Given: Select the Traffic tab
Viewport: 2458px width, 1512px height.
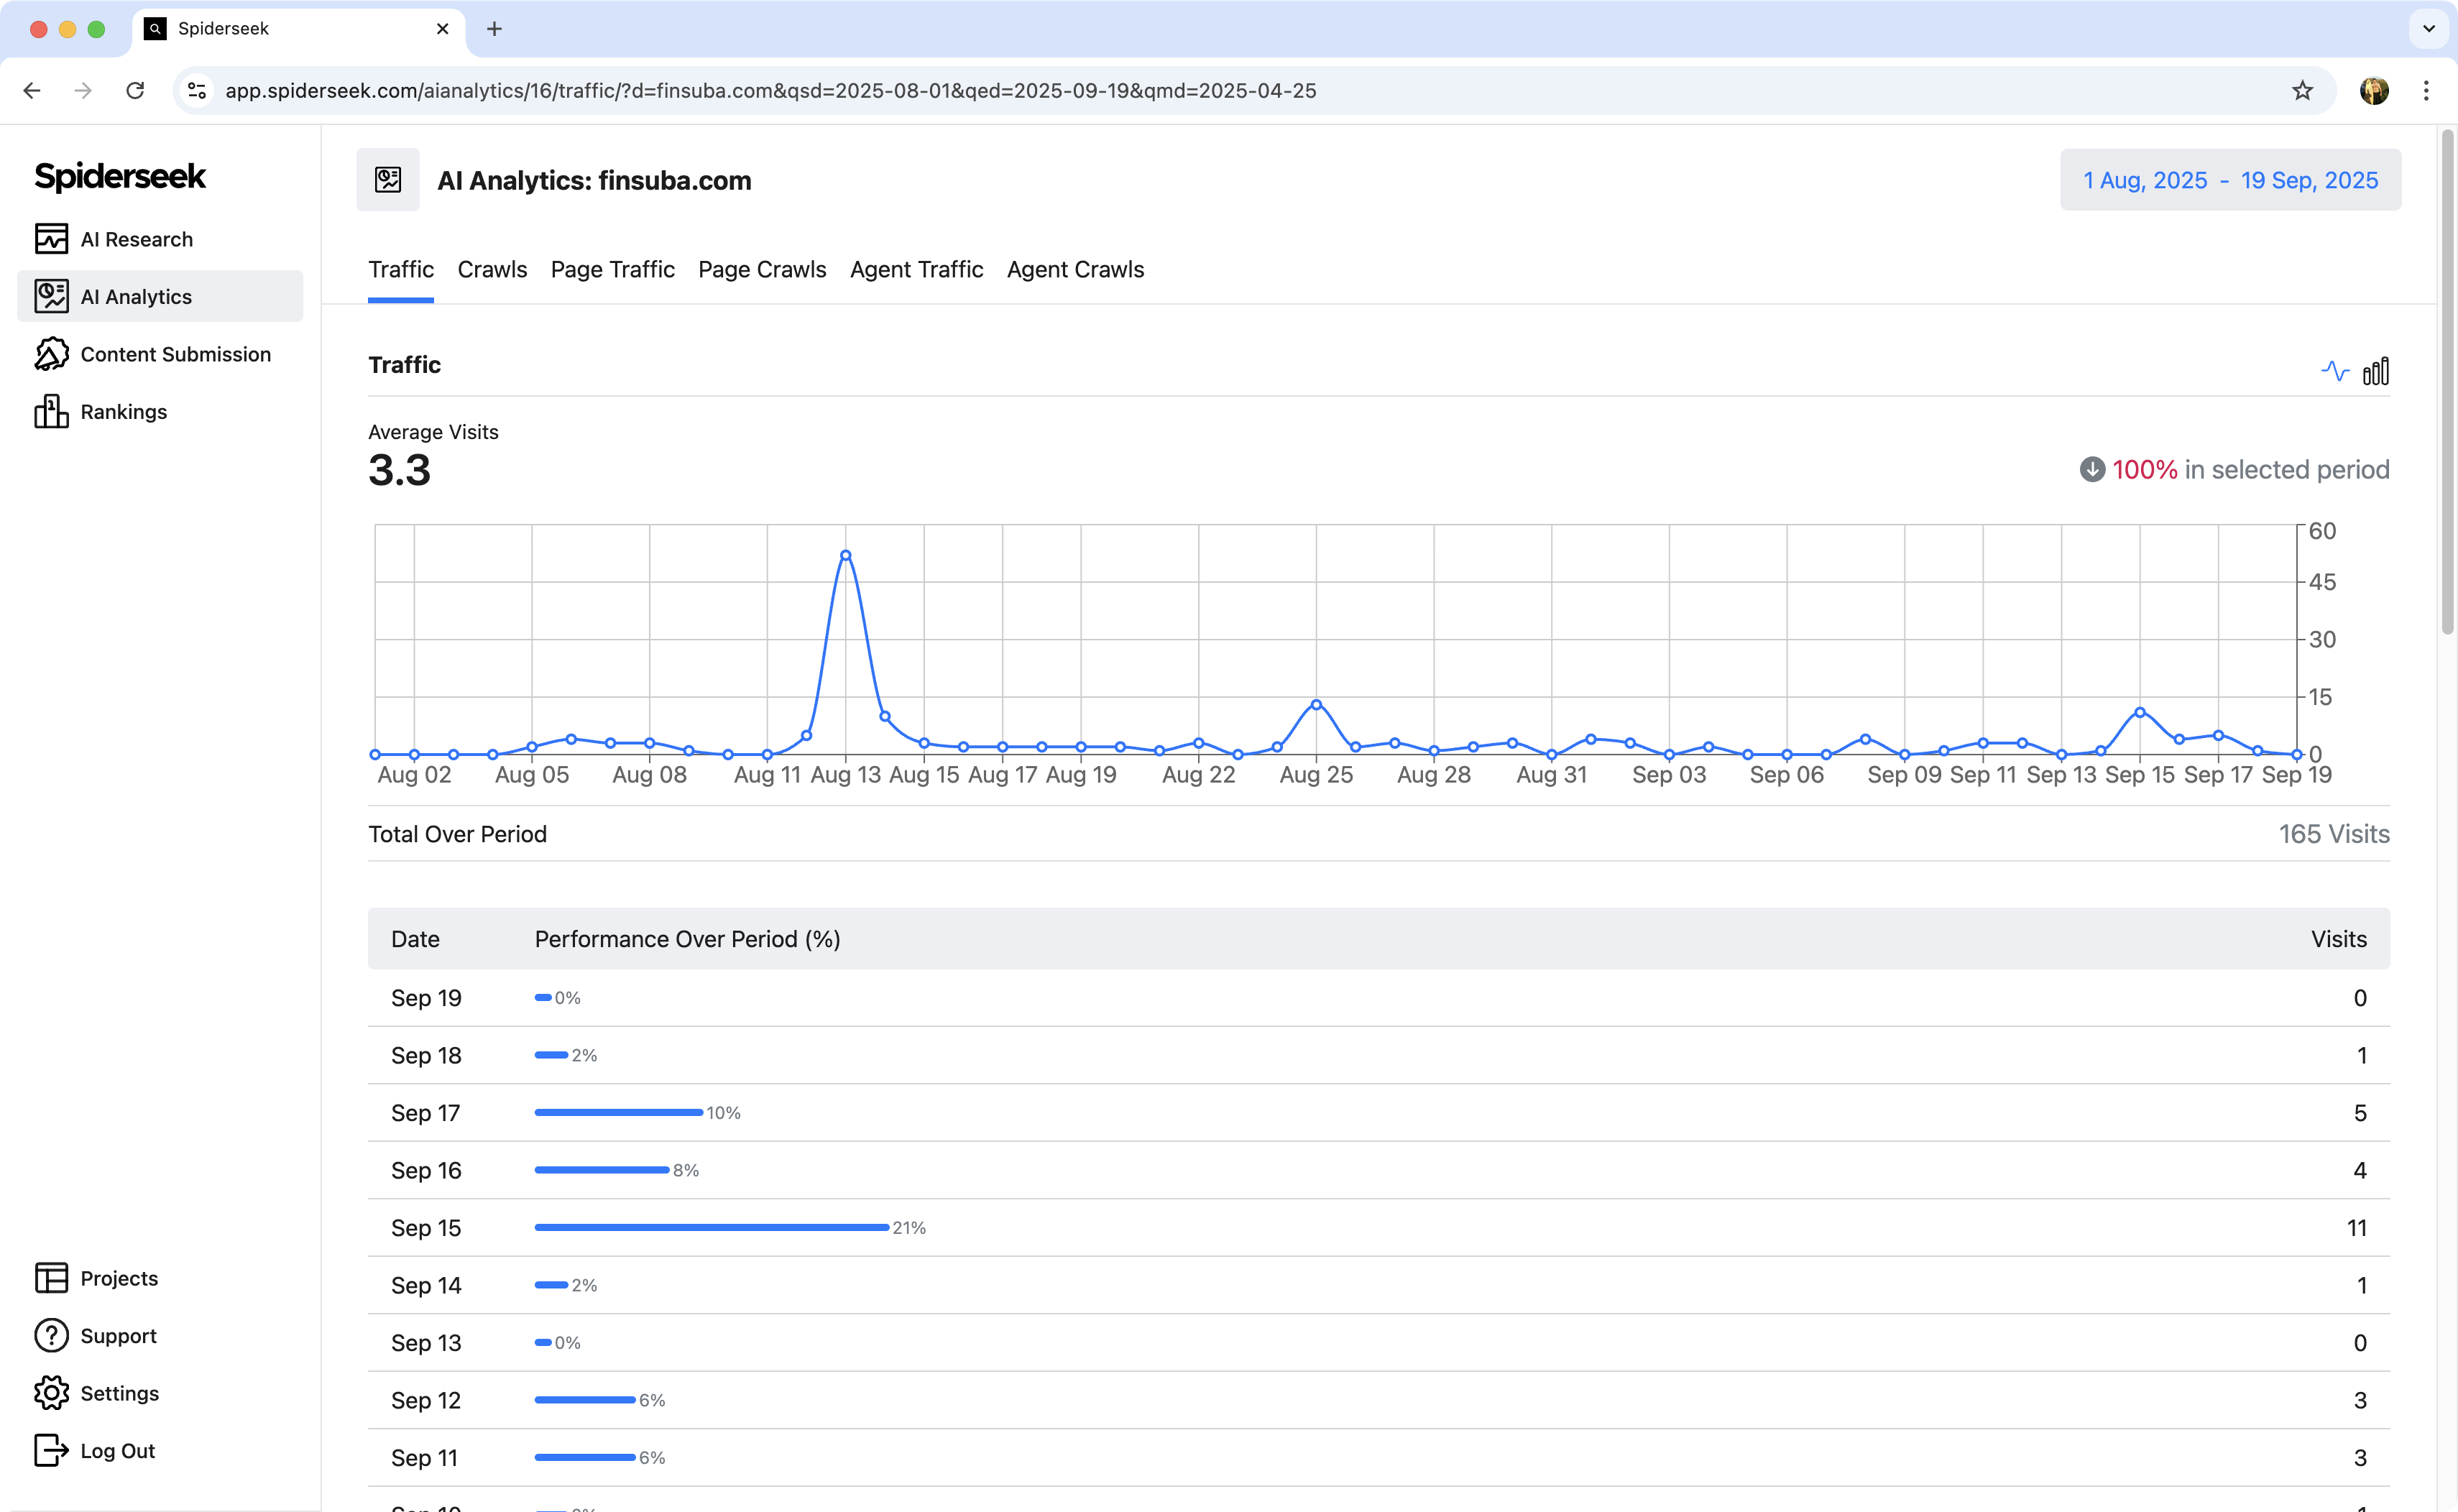Looking at the screenshot, I should pyautogui.click(x=401, y=270).
